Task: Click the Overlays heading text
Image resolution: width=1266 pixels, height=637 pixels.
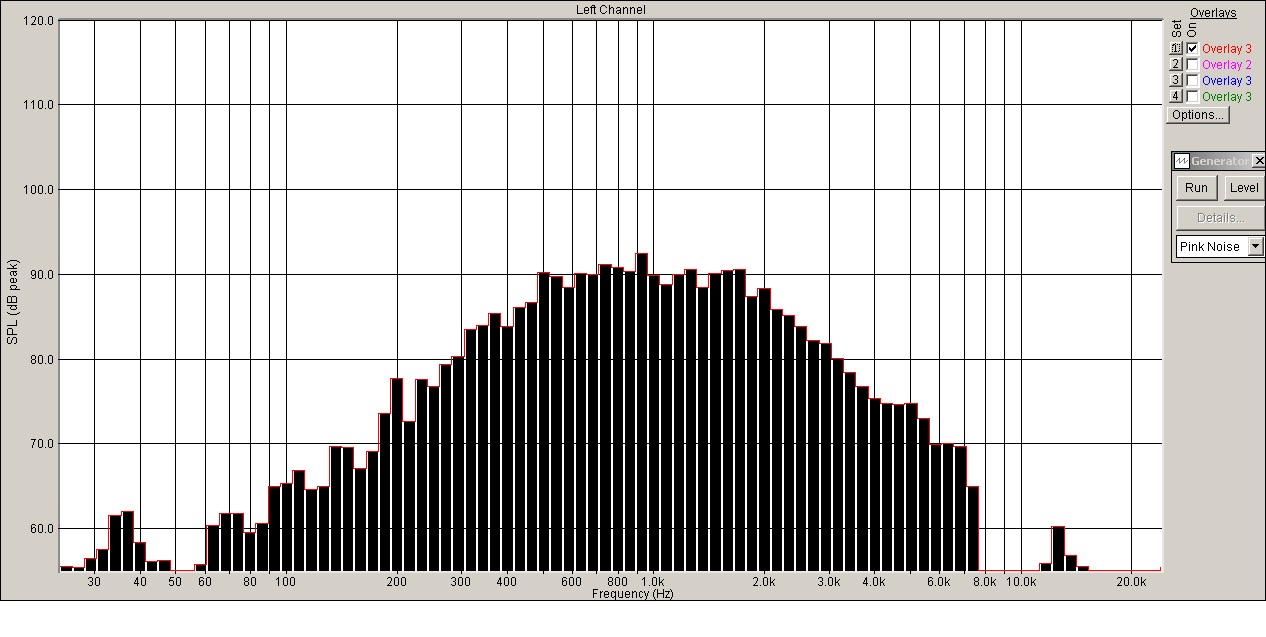Action: (x=1213, y=13)
